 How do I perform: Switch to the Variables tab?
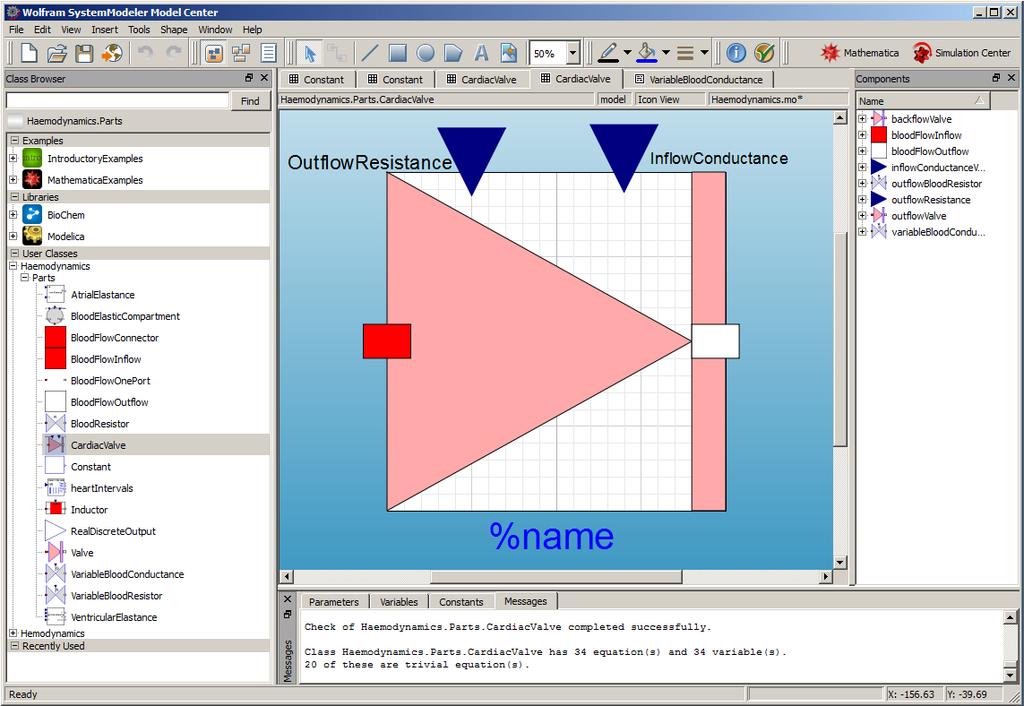pyautogui.click(x=399, y=602)
